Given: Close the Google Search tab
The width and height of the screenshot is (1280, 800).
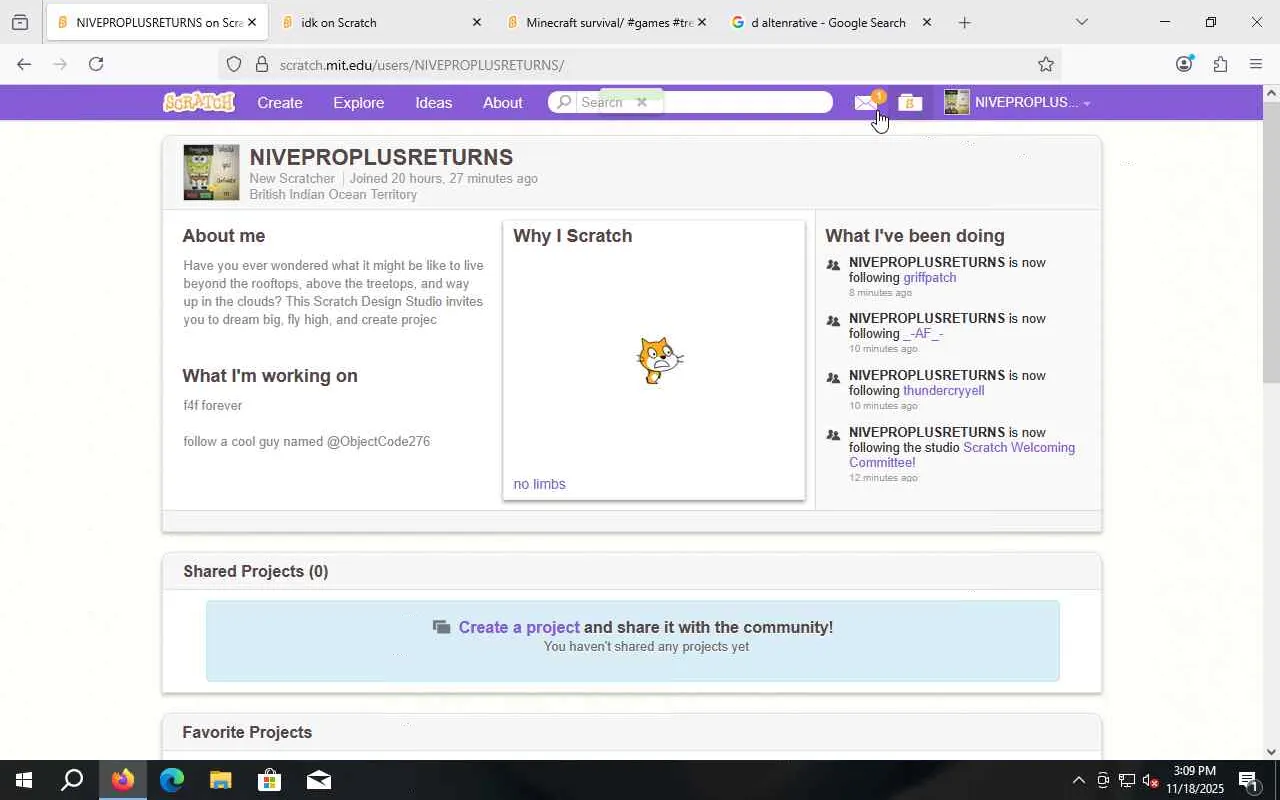Looking at the screenshot, I should point(926,22).
